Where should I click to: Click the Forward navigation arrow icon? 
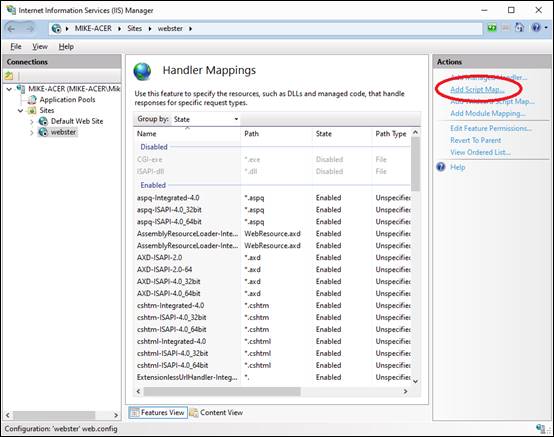(30, 29)
